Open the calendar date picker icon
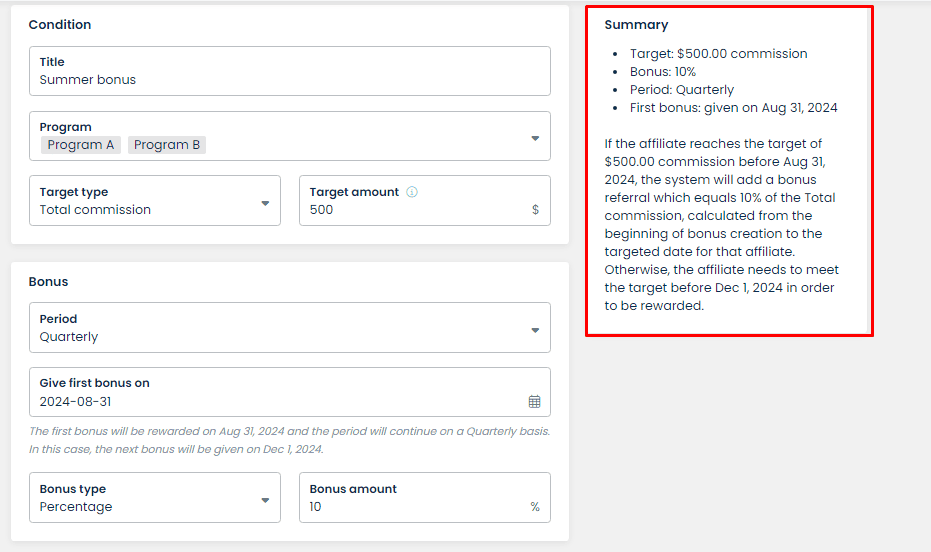 [x=534, y=402]
